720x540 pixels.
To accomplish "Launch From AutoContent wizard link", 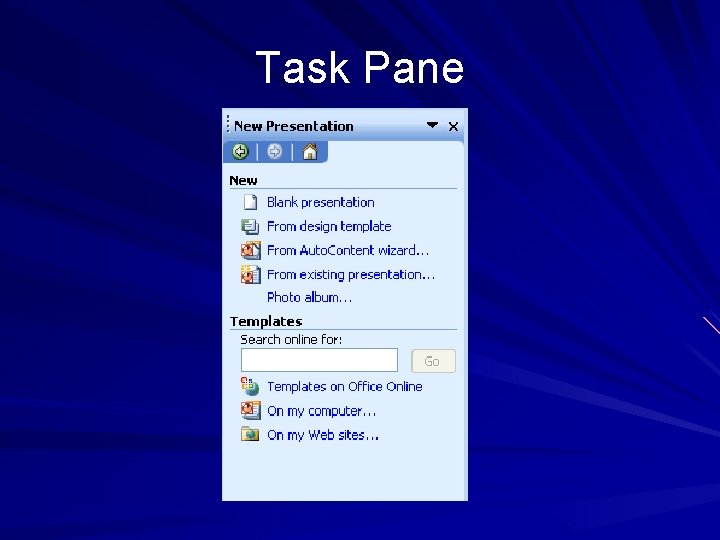I will (348, 250).
